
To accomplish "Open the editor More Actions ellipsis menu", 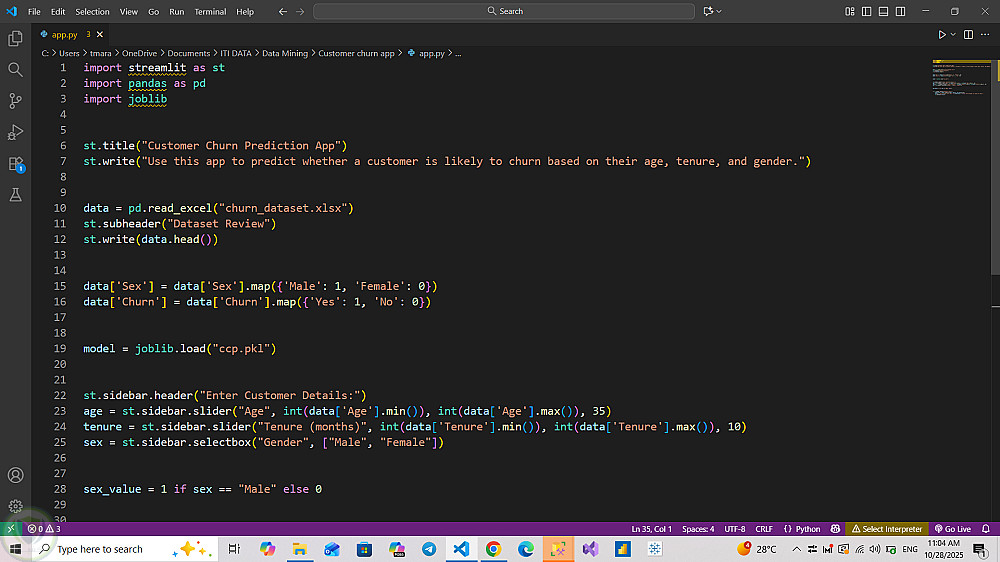I will [985, 34].
